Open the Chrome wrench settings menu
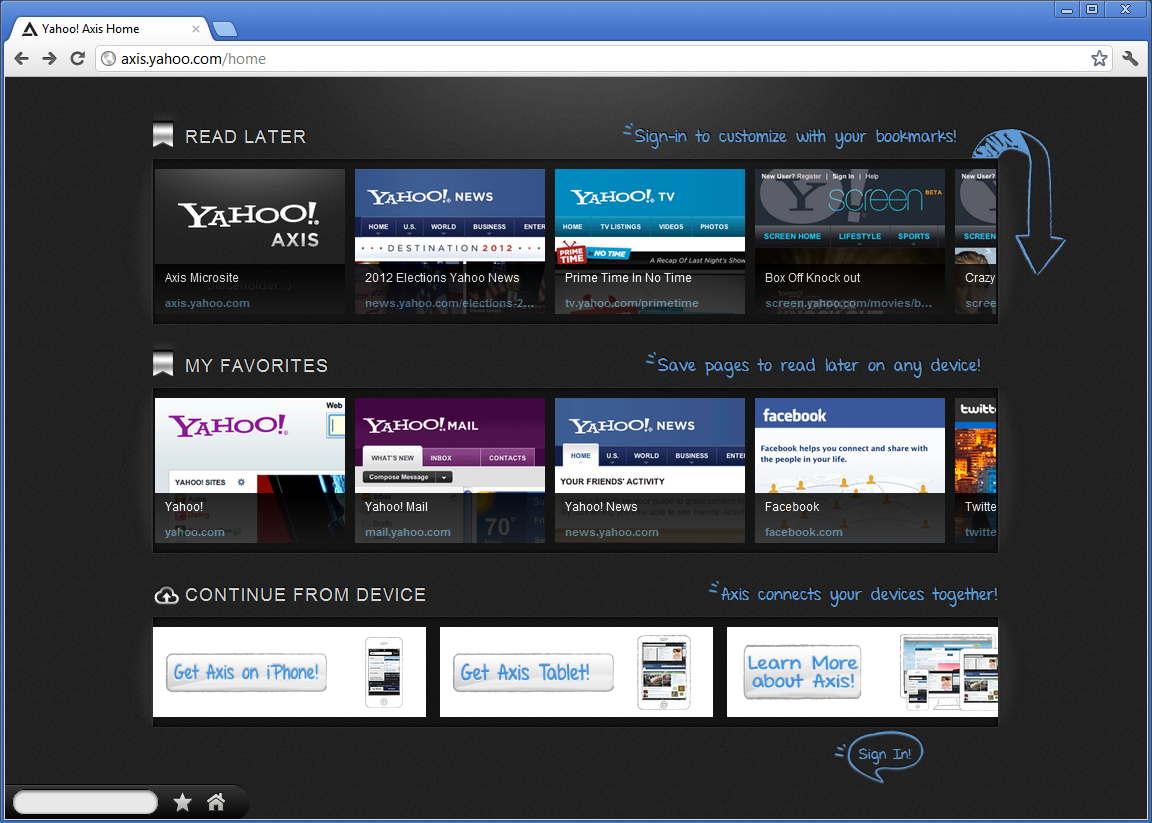This screenshot has width=1152, height=823. [x=1130, y=59]
